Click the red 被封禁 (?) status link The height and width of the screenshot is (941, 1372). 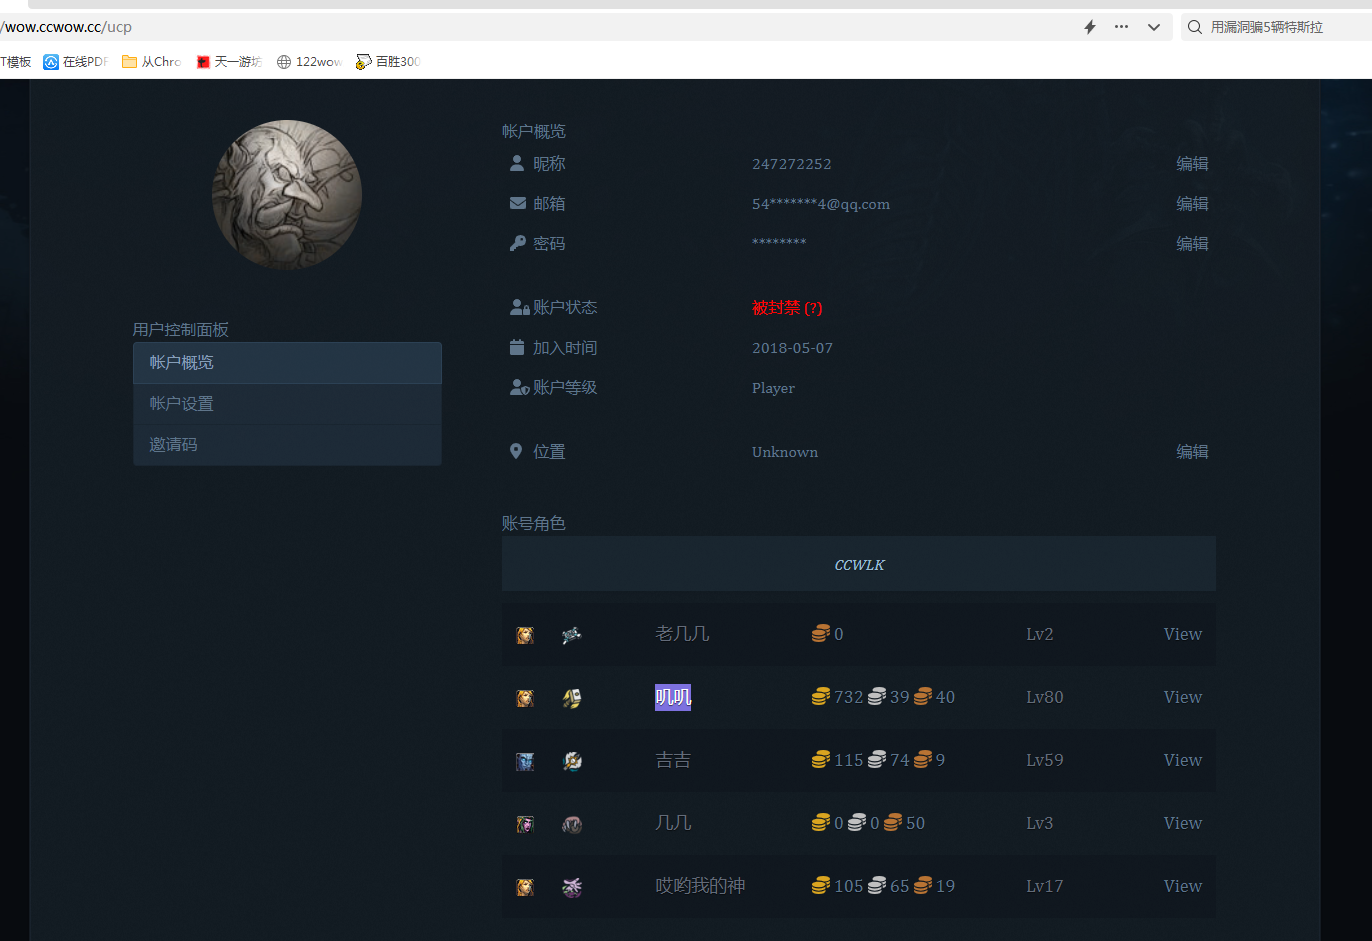(x=787, y=307)
